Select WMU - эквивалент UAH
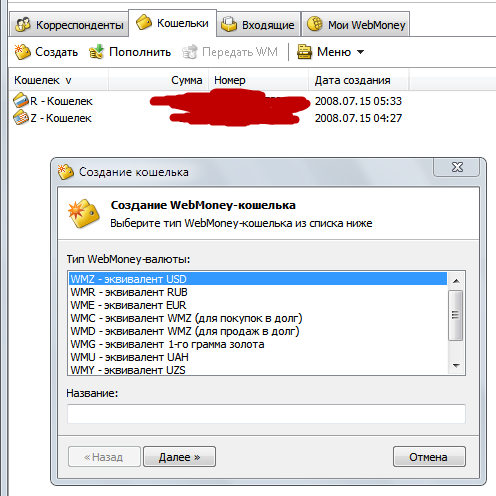496x496 pixels. click(x=258, y=357)
